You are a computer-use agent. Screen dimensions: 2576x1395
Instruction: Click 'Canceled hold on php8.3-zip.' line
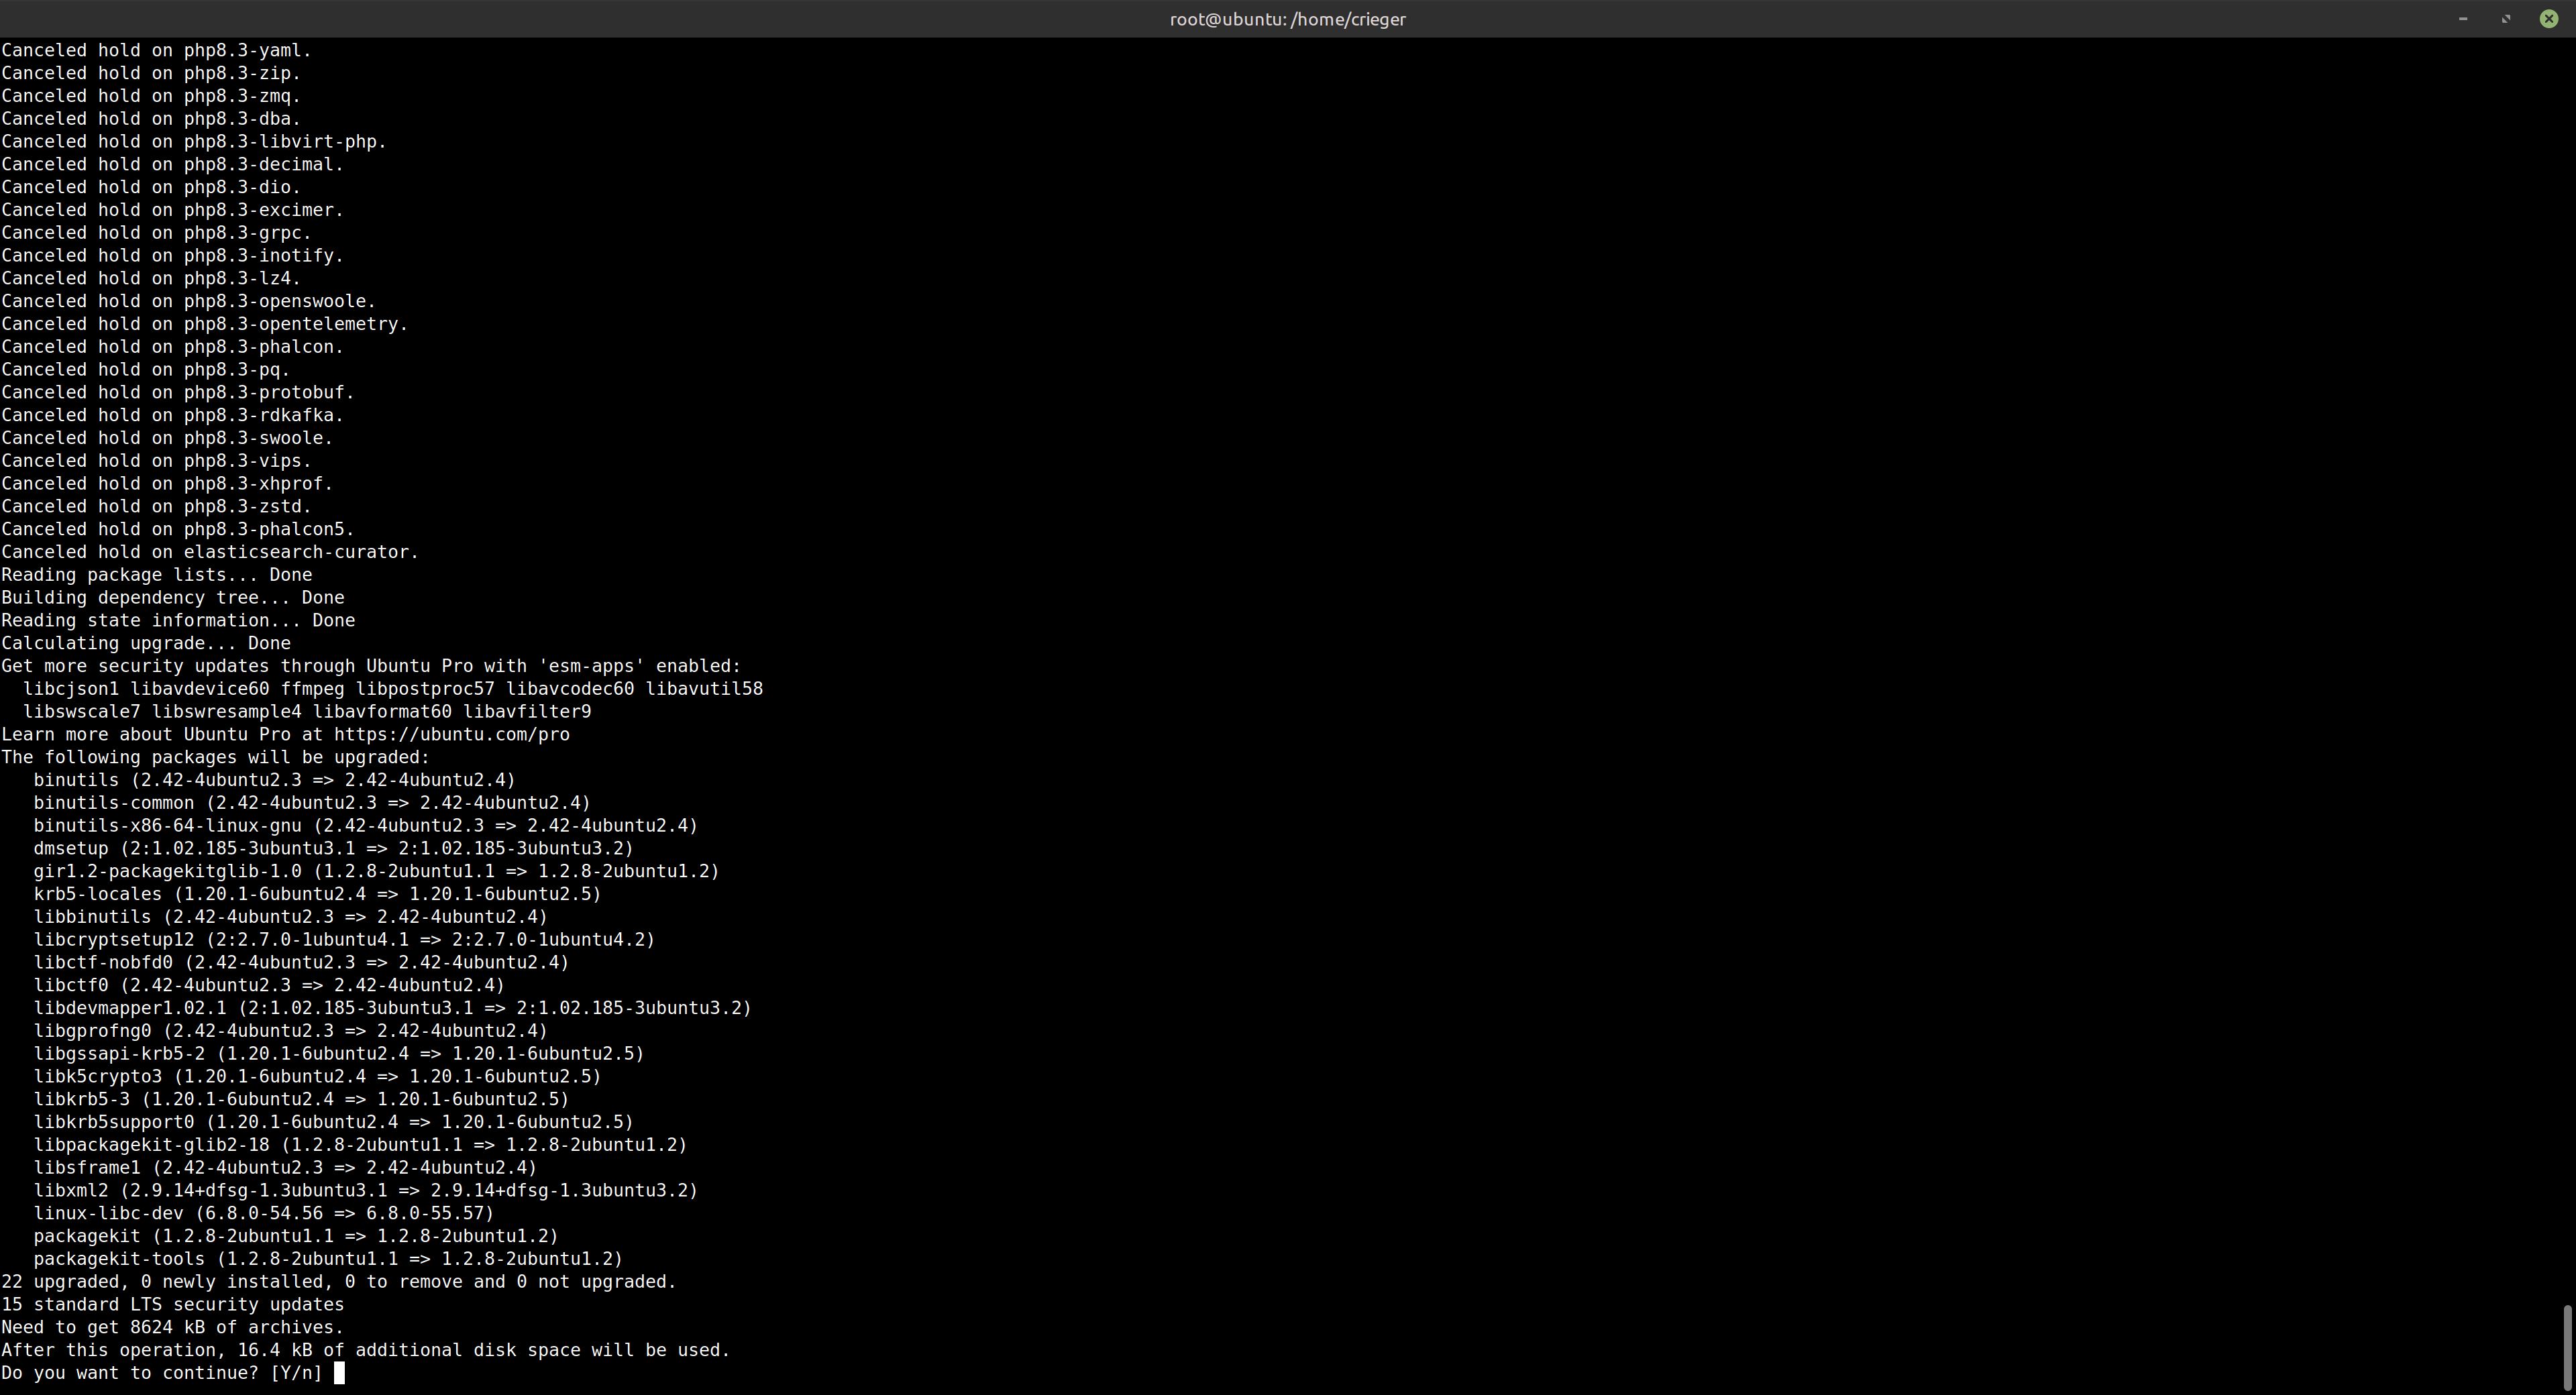(x=151, y=73)
